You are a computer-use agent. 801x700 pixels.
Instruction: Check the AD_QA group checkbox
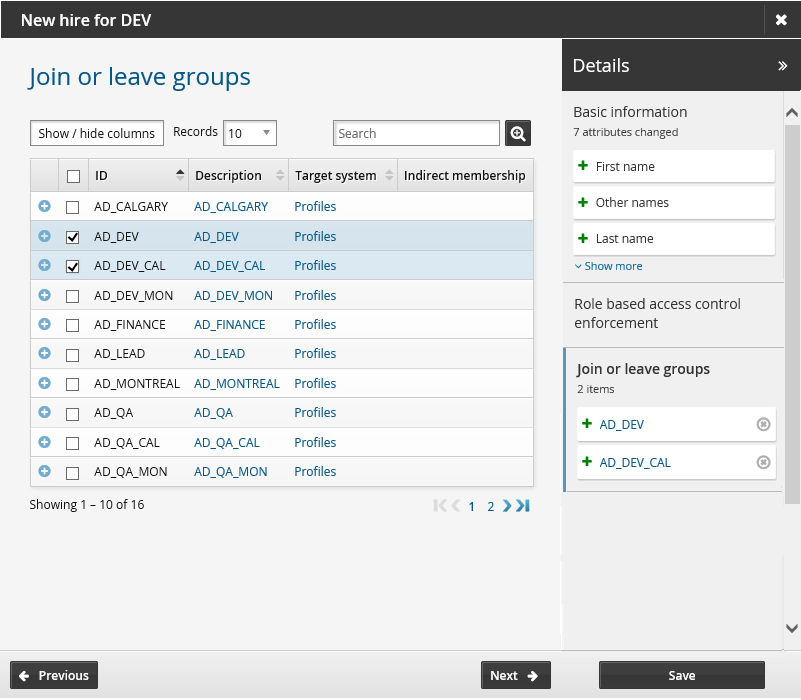[x=72, y=413]
